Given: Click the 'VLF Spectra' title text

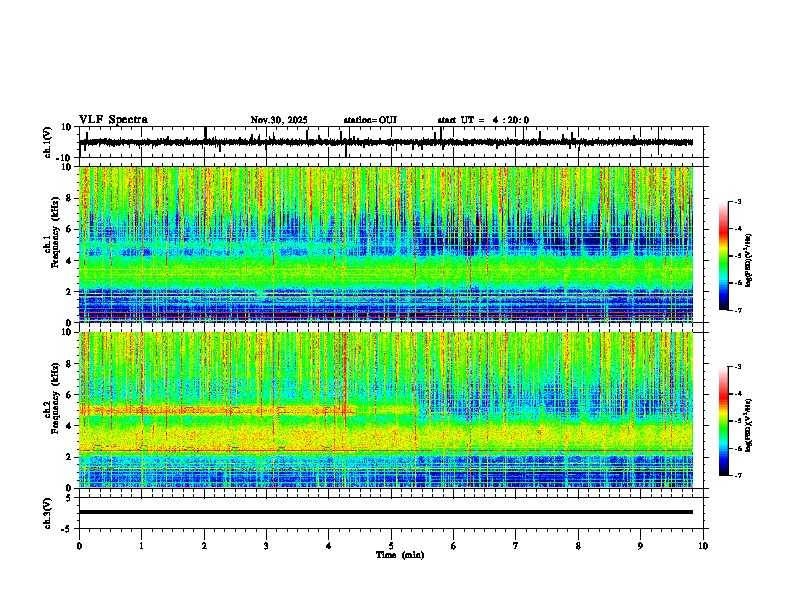Looking at the screenshot, I should click(x=113, y=120).
